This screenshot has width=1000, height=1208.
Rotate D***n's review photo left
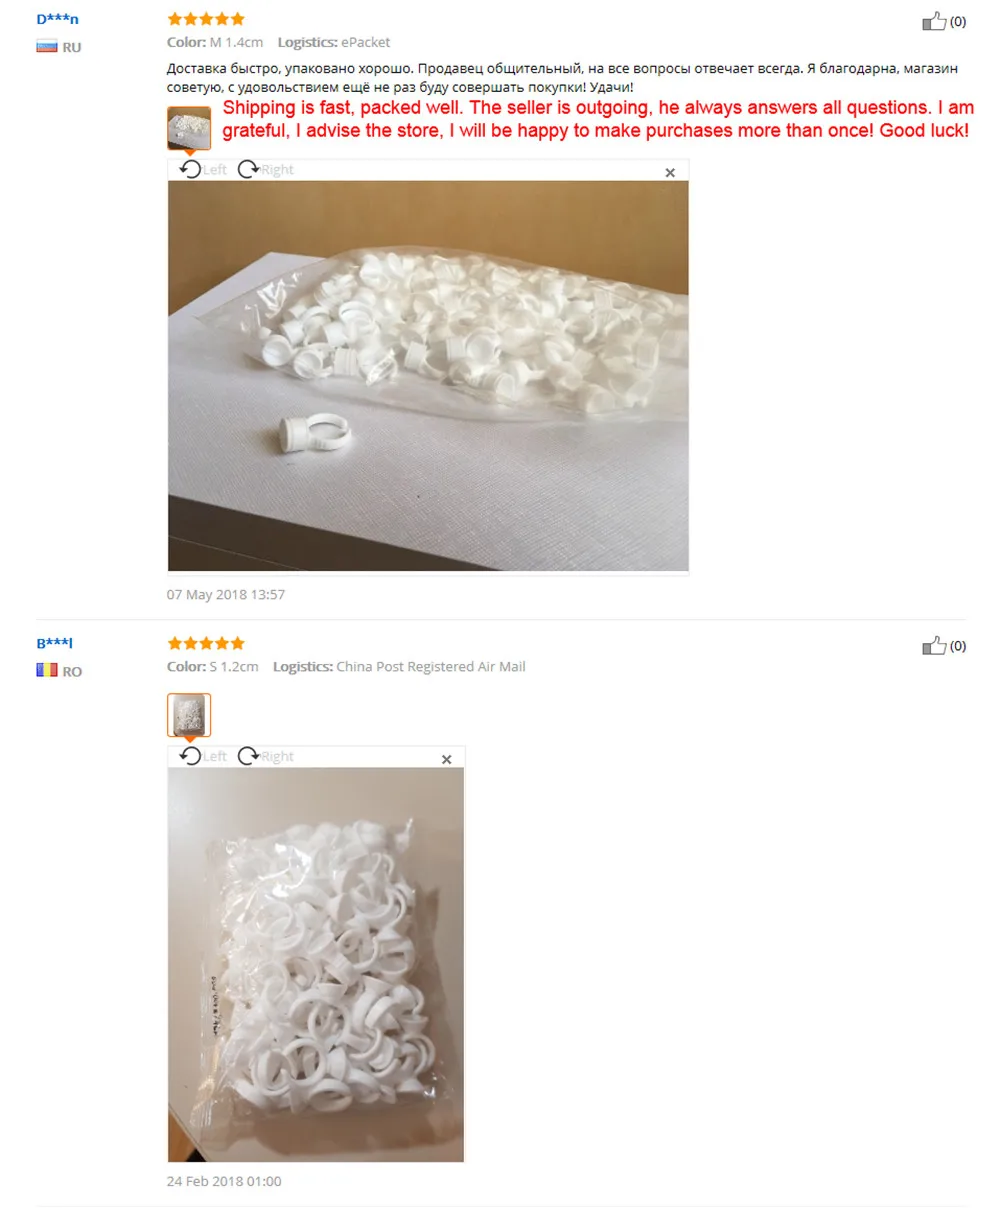point(203,169)
